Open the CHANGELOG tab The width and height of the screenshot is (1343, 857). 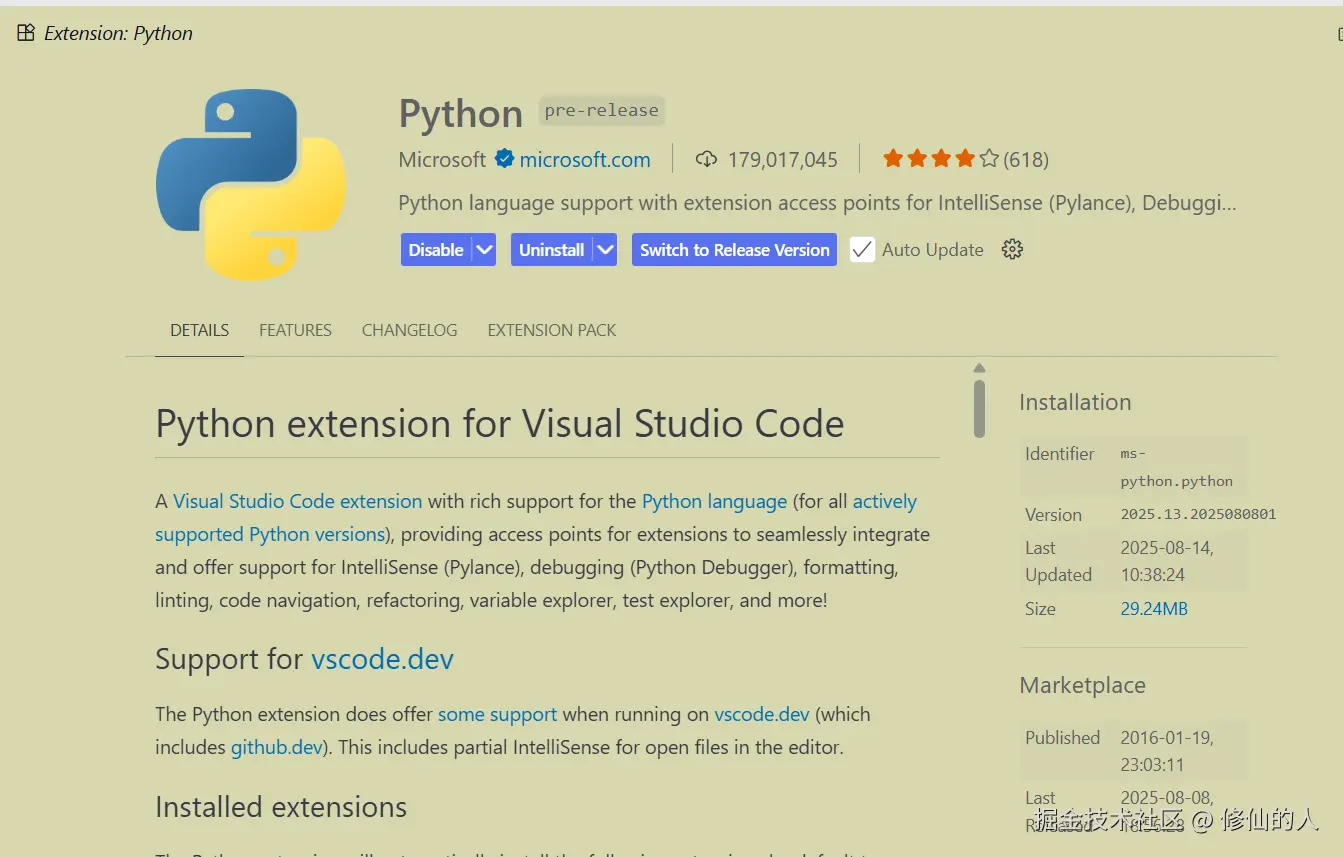(409, 330)
